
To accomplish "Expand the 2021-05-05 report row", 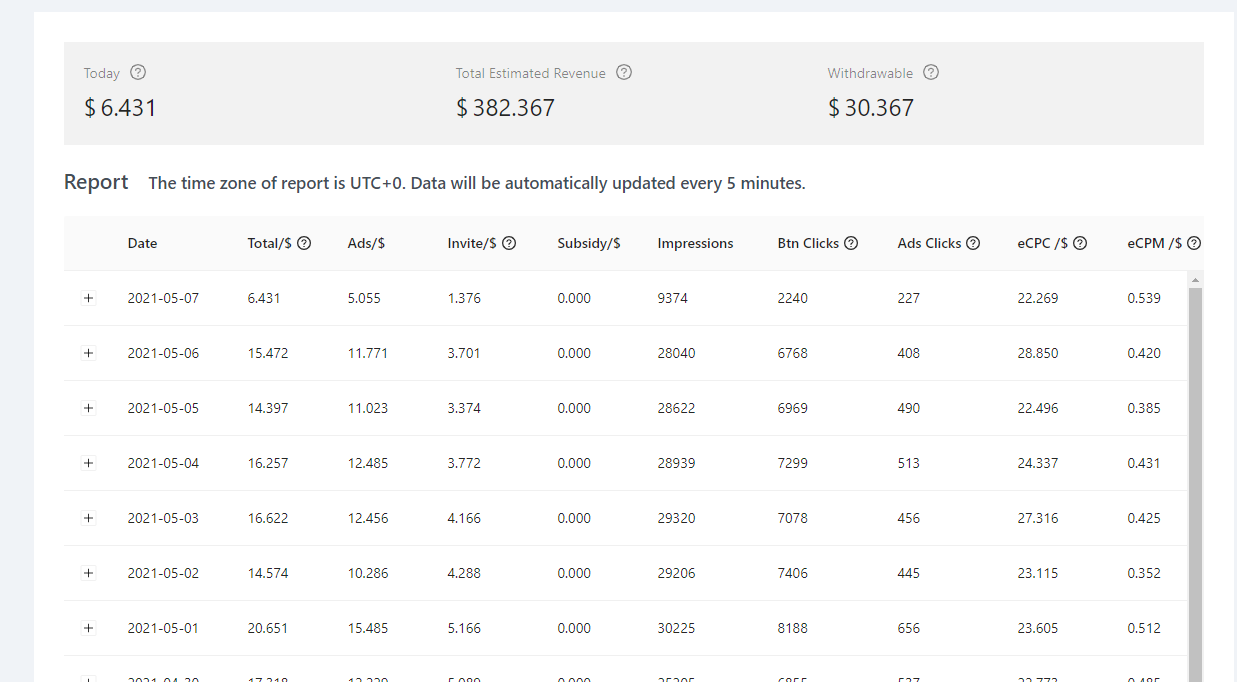I will pyautogui.click(x=88, y=408).
